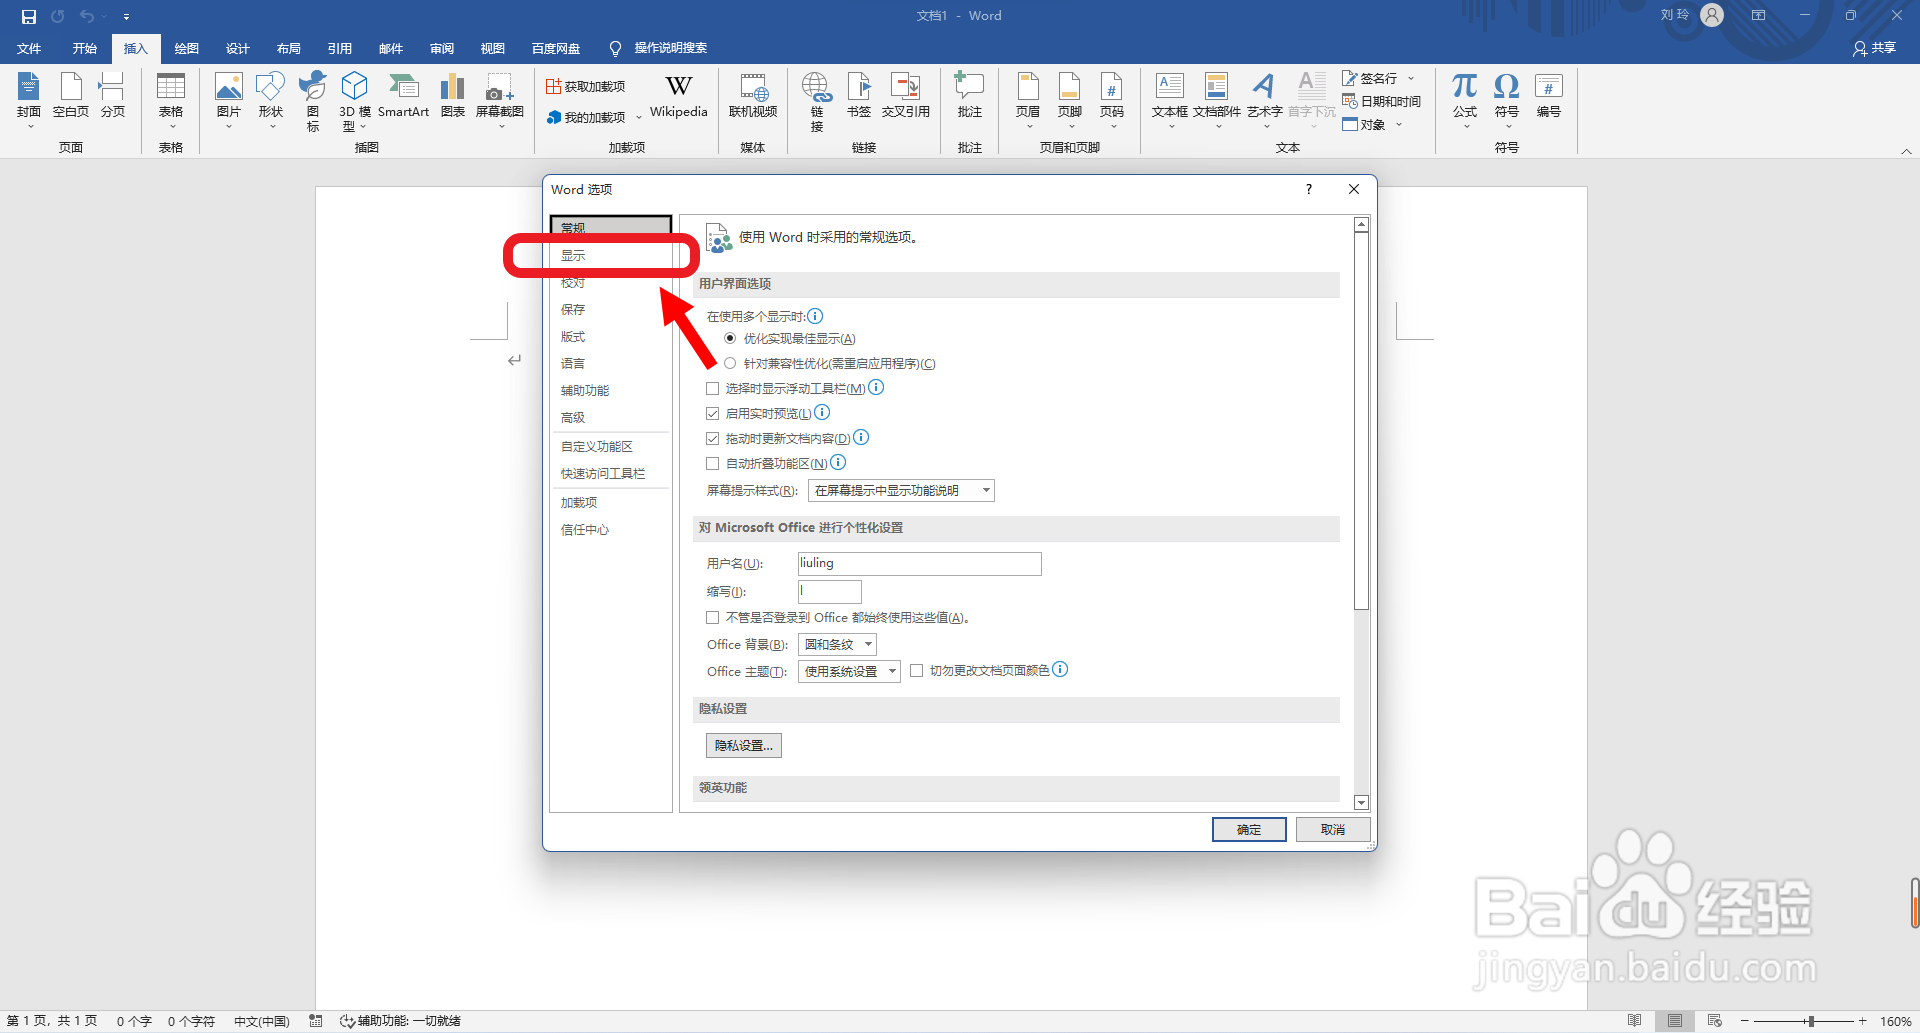Insert a Blank Page (空白页)
The height and width of the screenshot is (1033, 1920).
point(71,98)
